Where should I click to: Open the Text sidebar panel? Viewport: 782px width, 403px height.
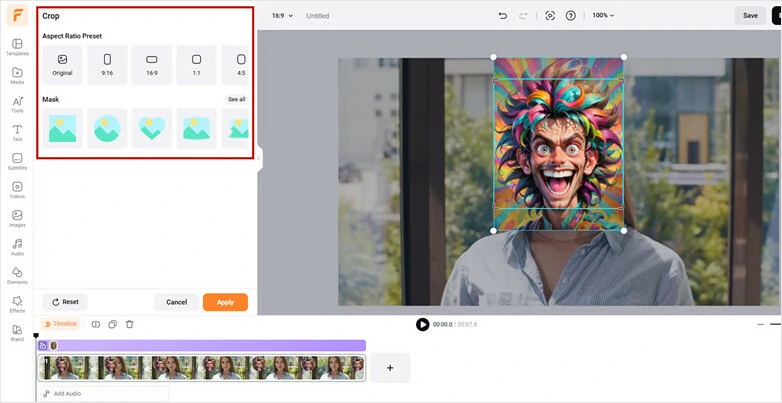click(17, 133)
